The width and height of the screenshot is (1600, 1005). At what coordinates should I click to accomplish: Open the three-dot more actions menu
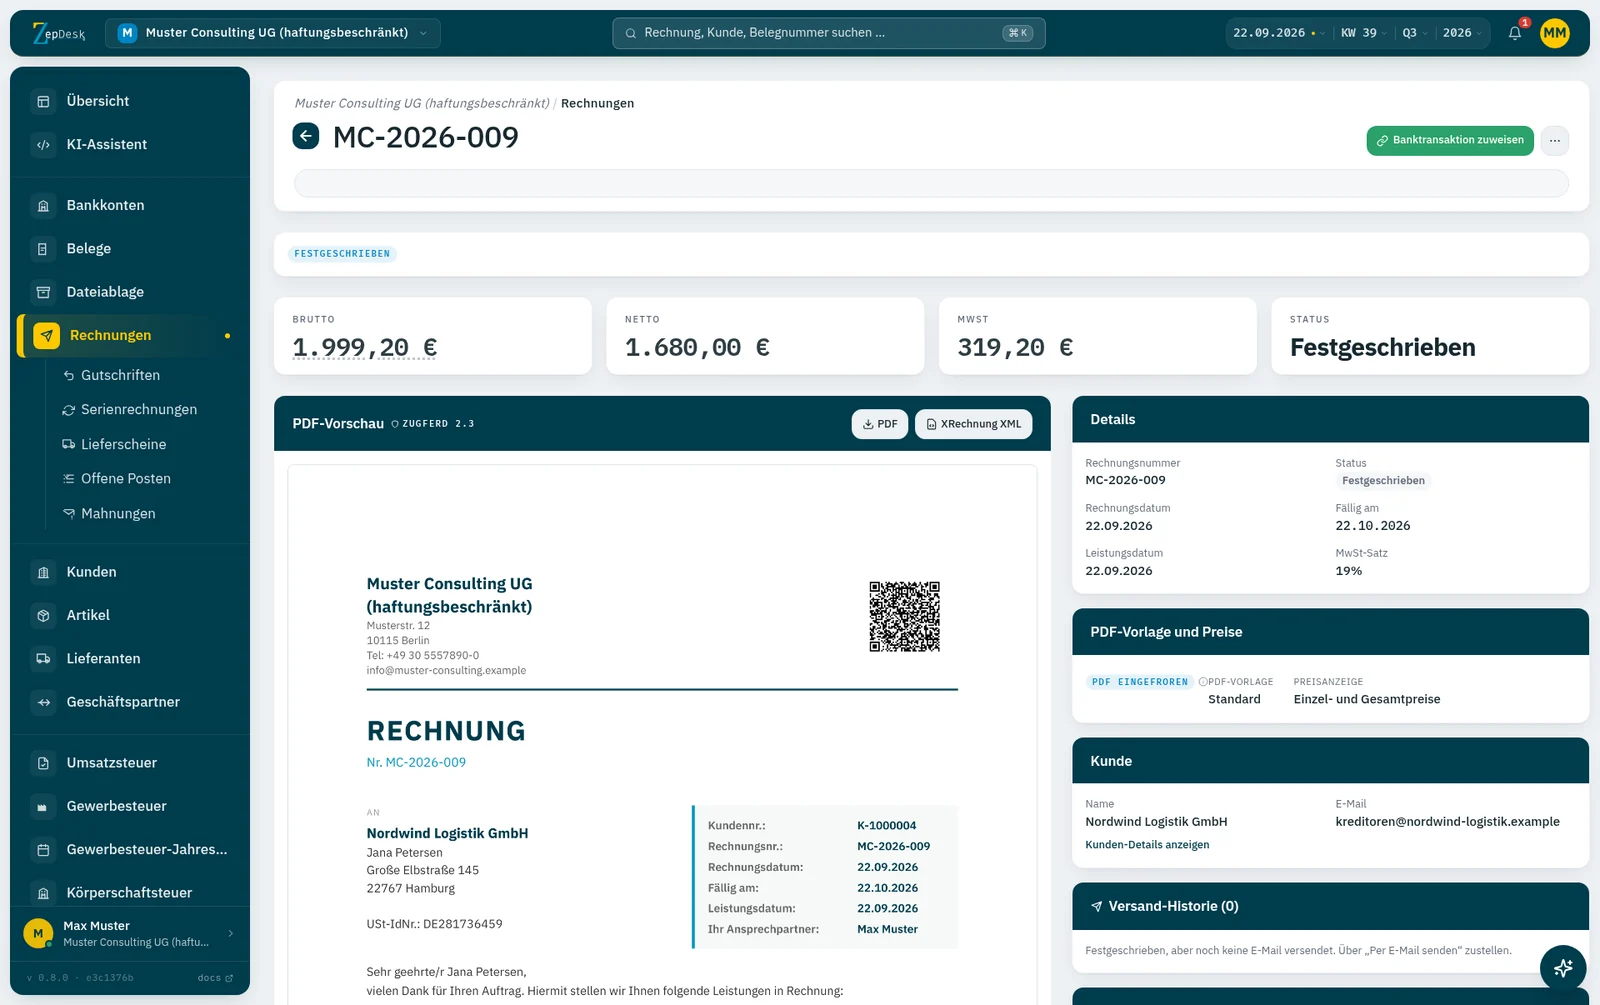1554,141
